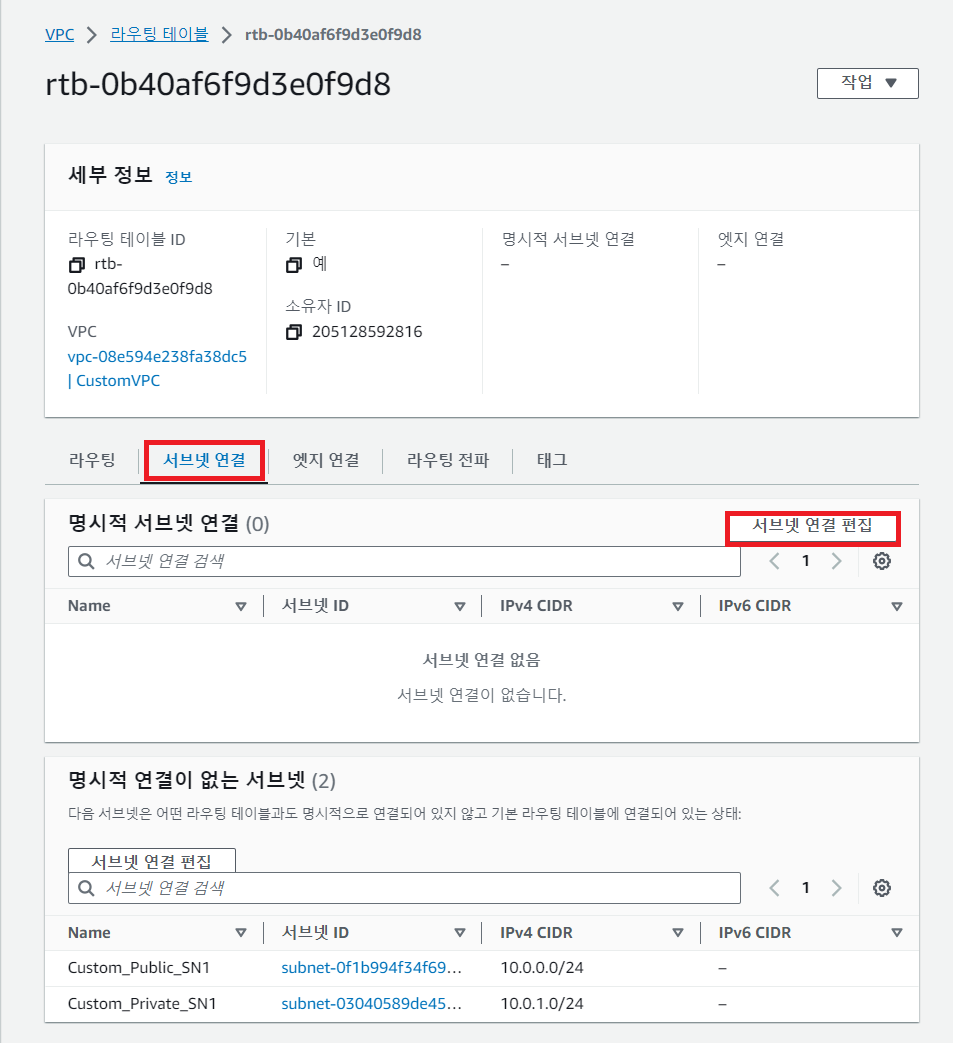Click page number 1 in lower table pagination
This screenshot has width=953, height=1043.
pos(805,887)
